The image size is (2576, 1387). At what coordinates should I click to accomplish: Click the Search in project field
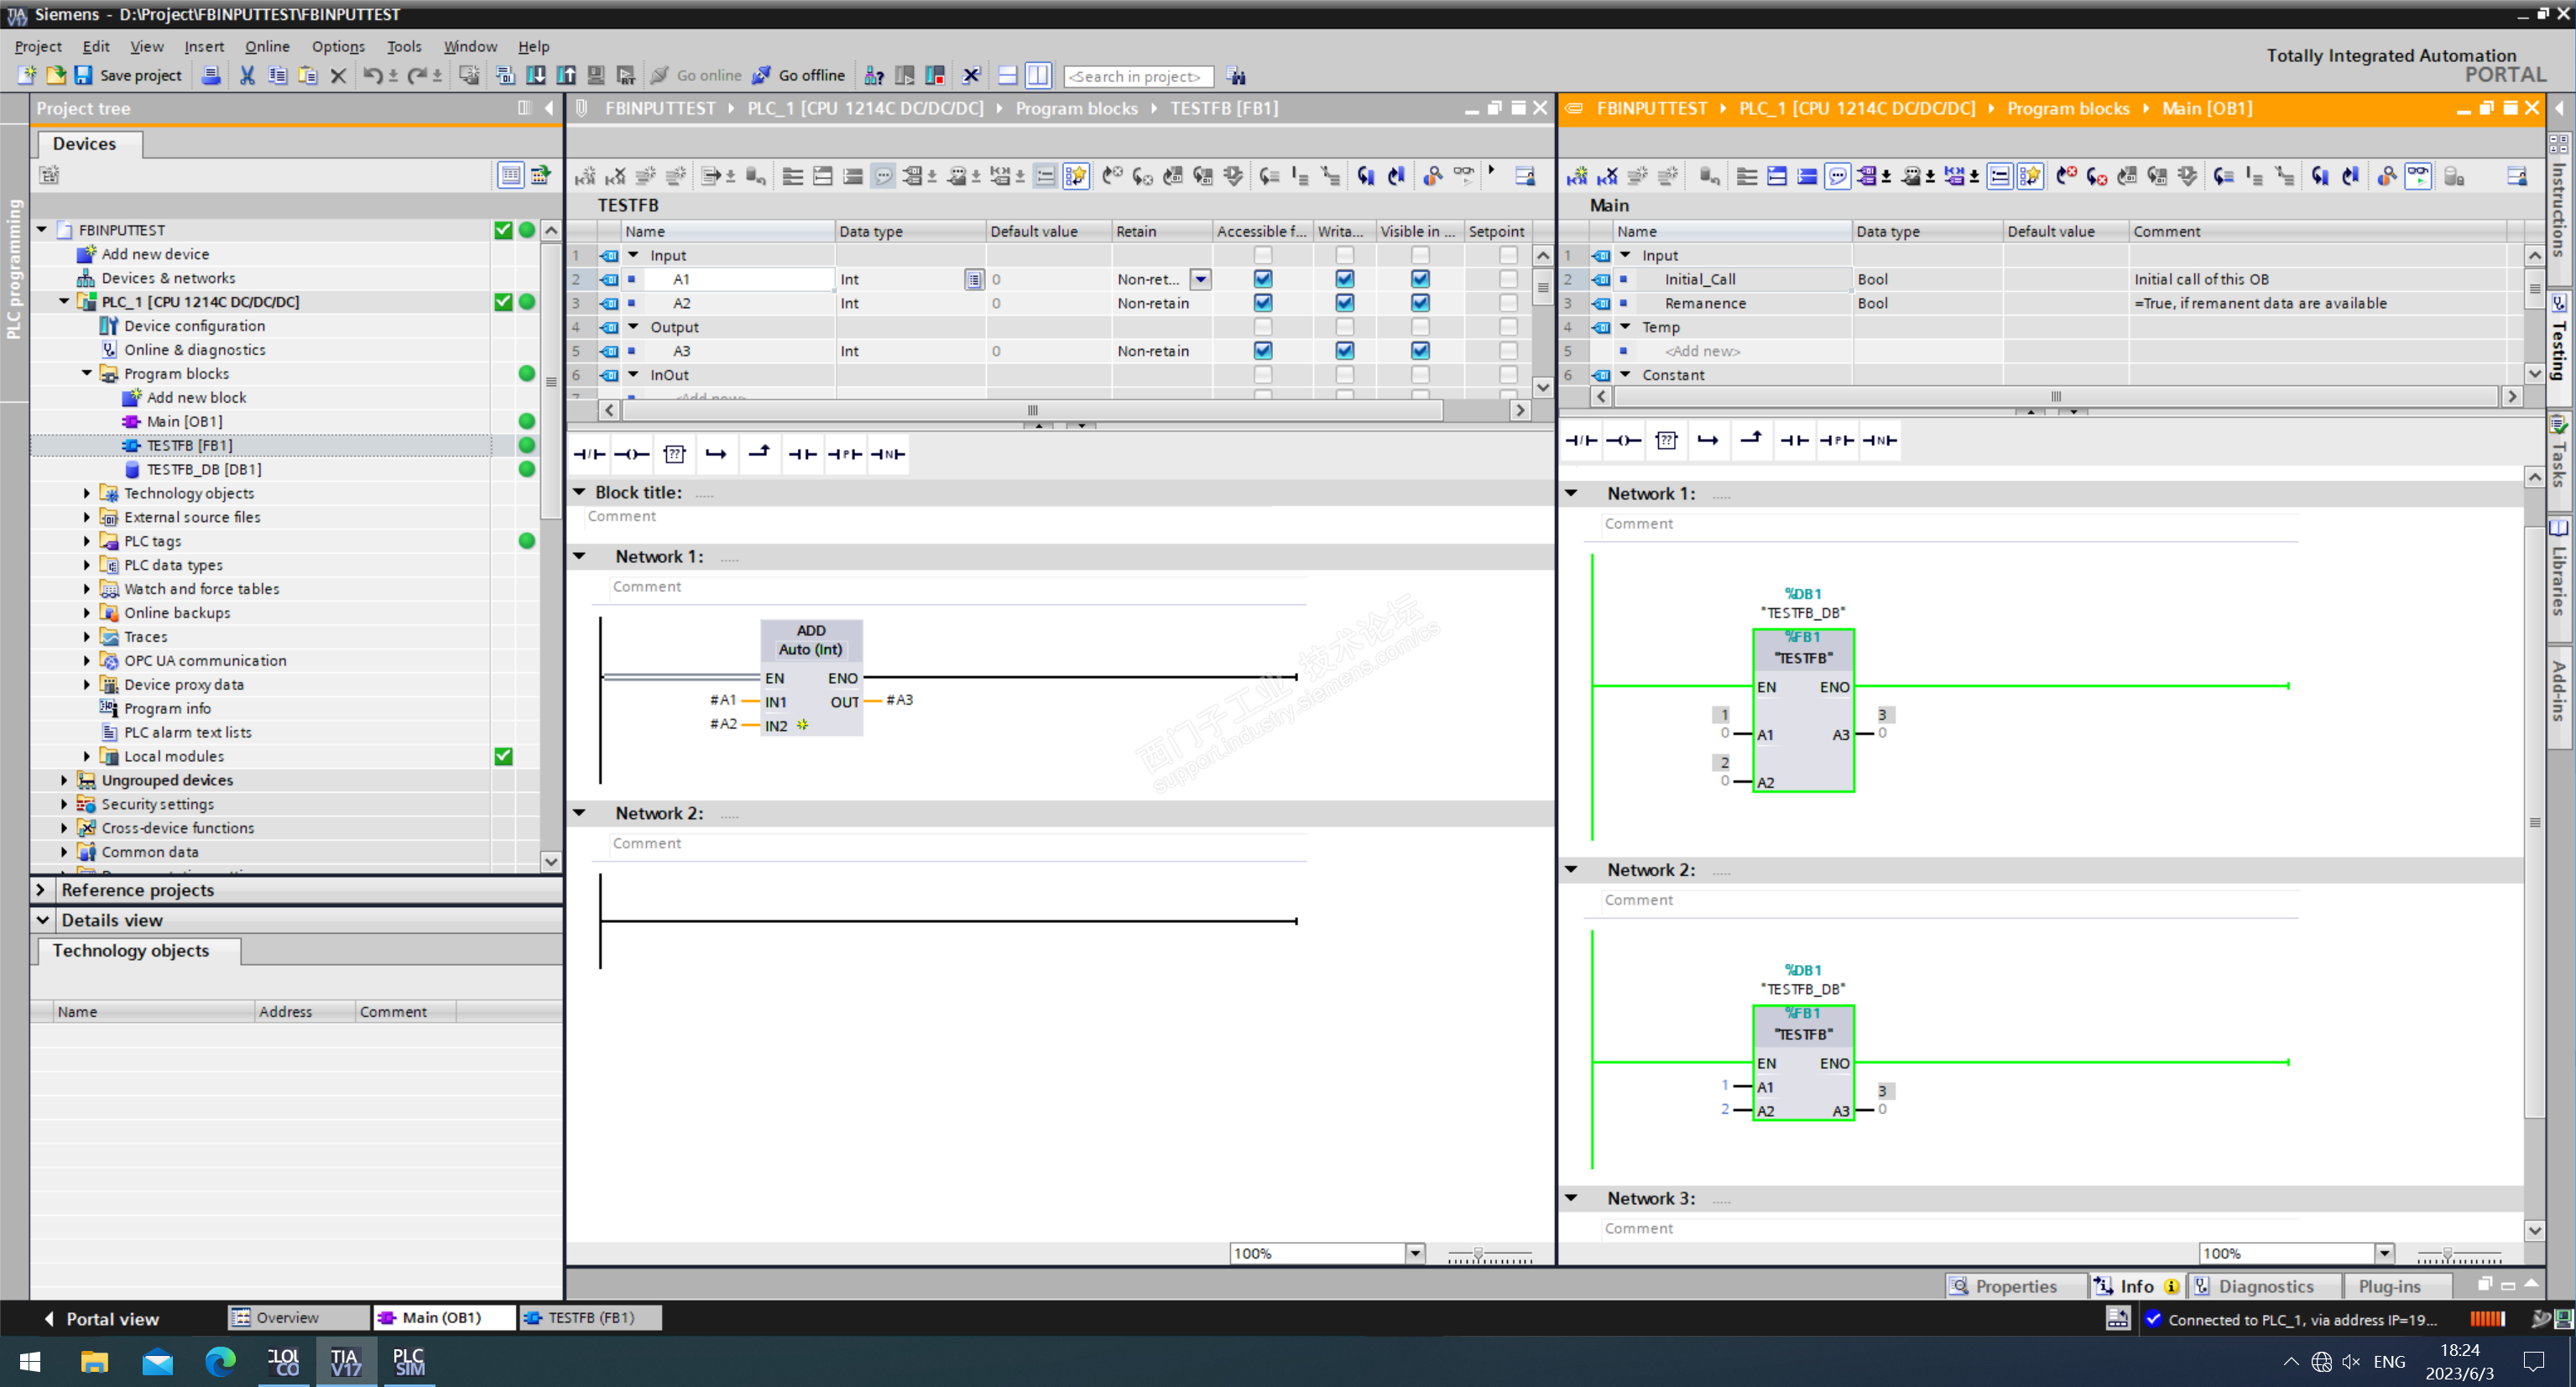pos(1137,76)
